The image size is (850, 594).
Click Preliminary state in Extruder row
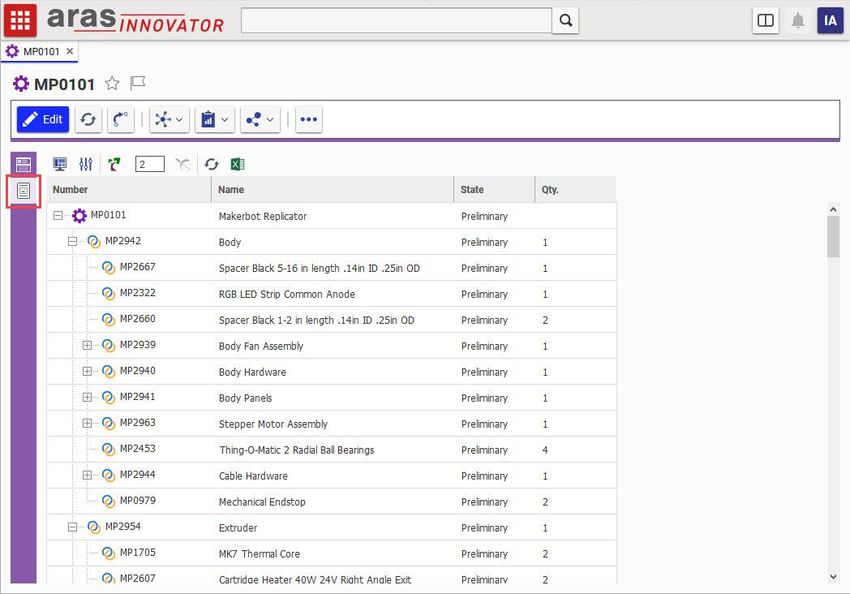click(484, 528)
